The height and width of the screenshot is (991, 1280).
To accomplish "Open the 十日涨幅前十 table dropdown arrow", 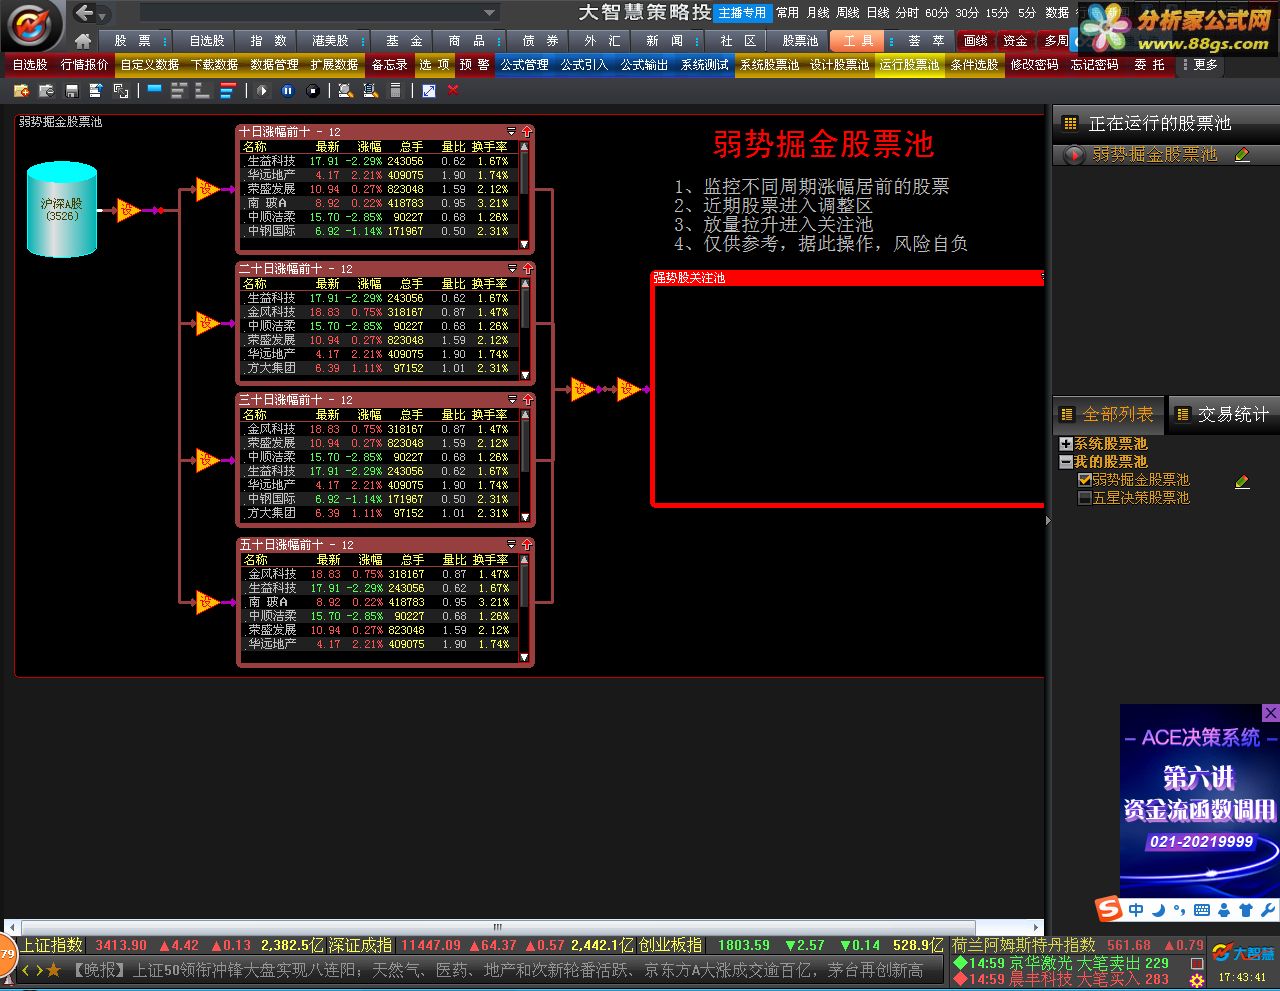I will 512,131.
